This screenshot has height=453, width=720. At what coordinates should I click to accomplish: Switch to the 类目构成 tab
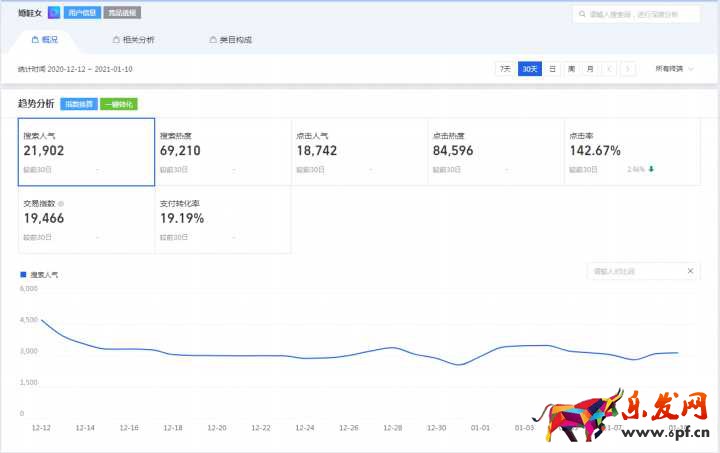[x=229, y=40]
